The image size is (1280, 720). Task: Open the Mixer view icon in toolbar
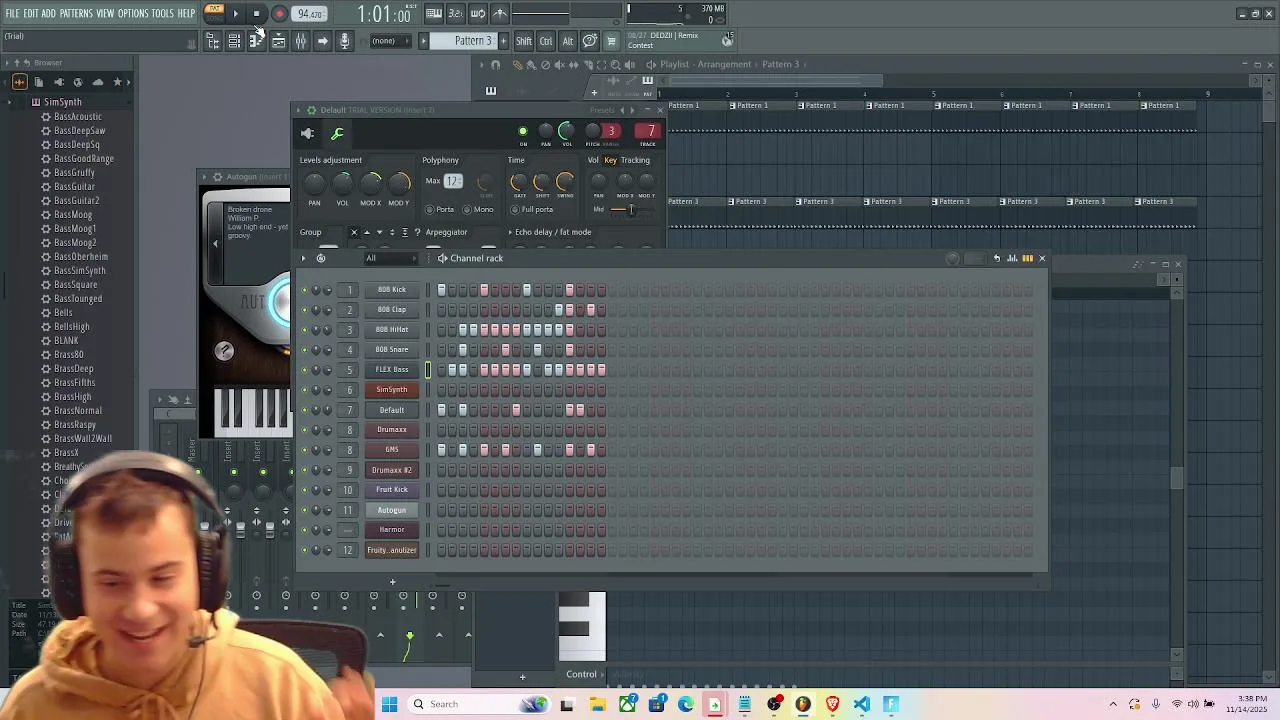[300, 41]
